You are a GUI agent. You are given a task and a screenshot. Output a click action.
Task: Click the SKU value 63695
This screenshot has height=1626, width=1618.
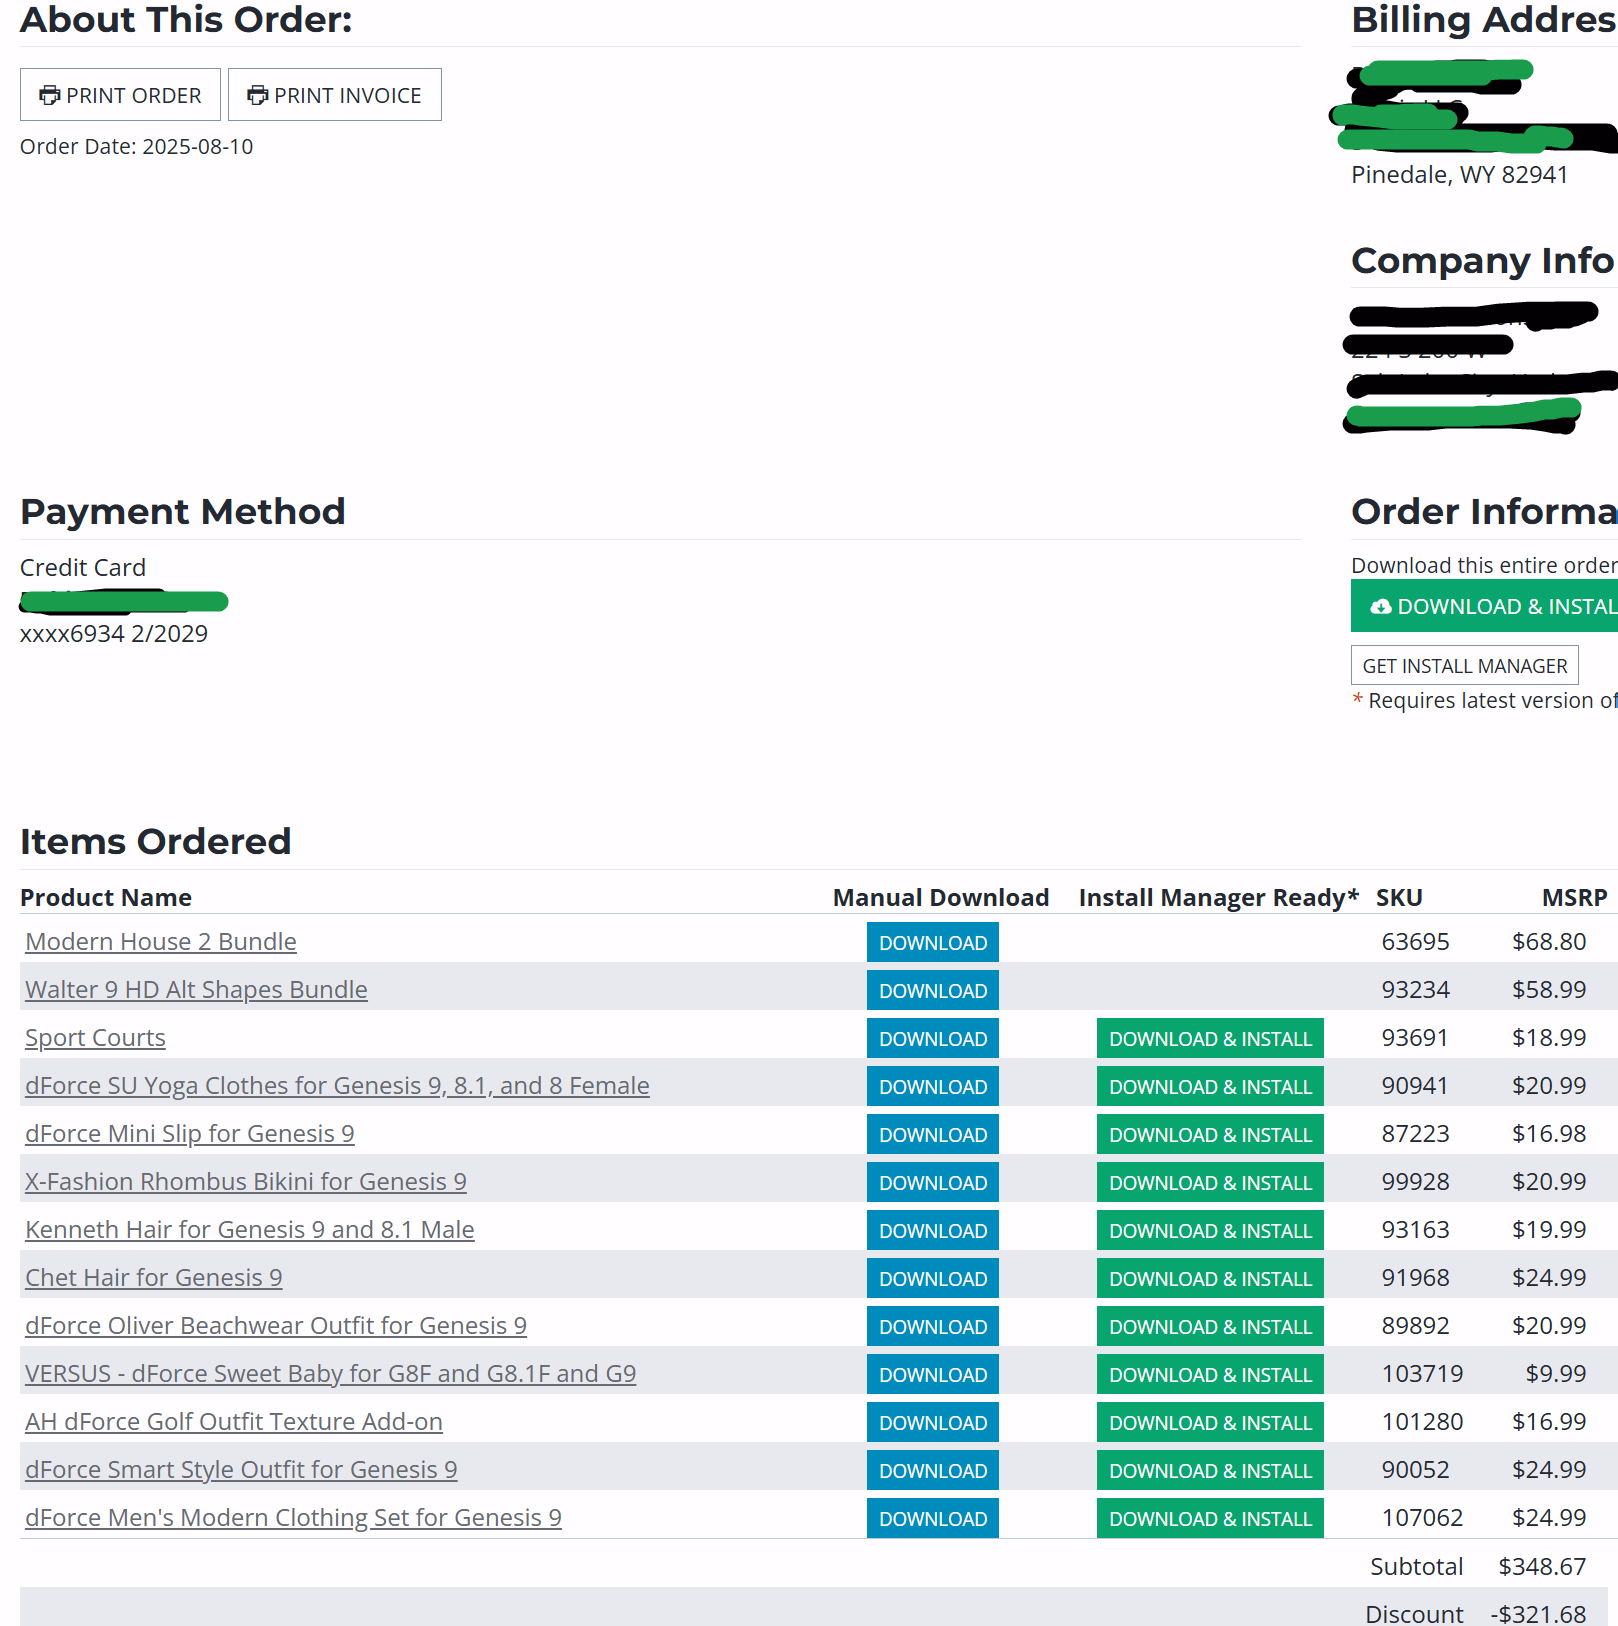pyautogui.click(x=1415, y=942)
